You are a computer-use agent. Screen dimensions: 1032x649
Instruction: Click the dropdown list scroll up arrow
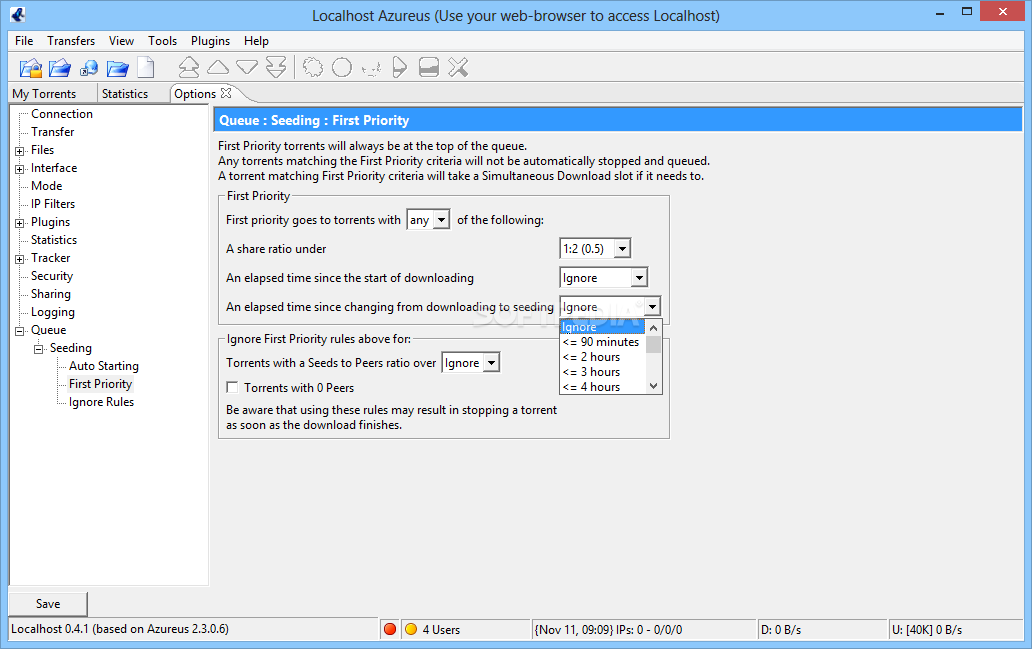tap(653, 327)
